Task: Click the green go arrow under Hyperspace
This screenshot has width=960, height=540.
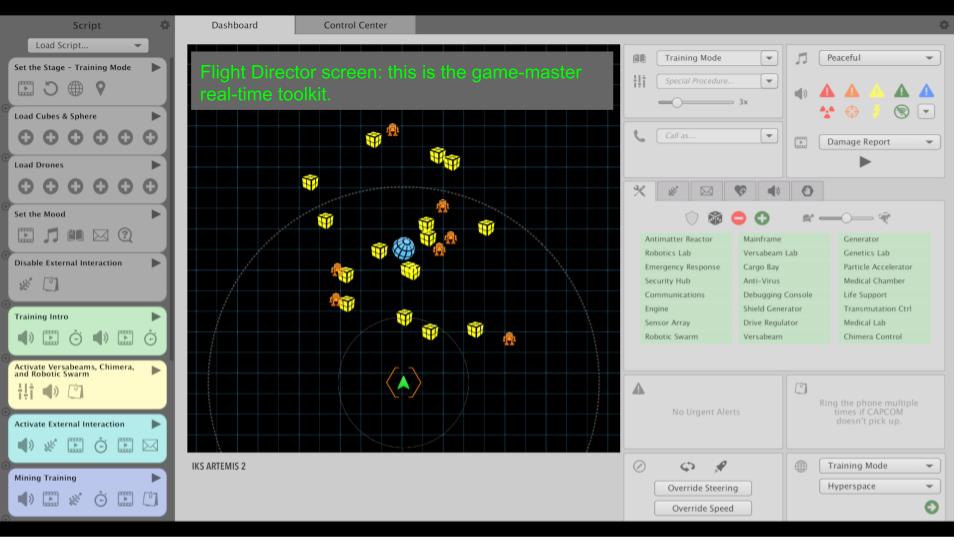Action: [x=932, y=508]
